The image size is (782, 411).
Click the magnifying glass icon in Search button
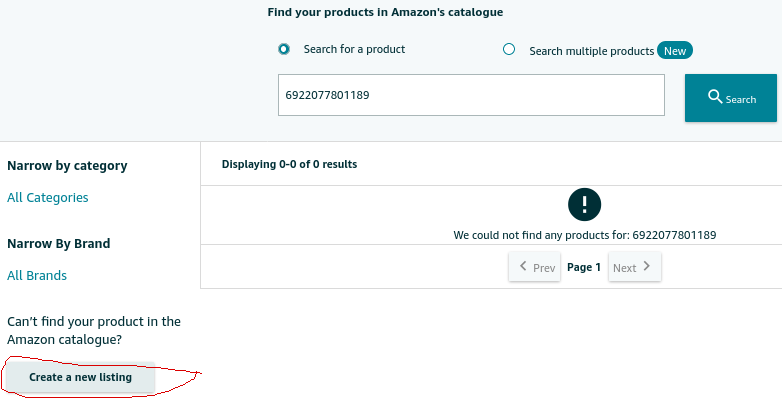coord(715,96)
